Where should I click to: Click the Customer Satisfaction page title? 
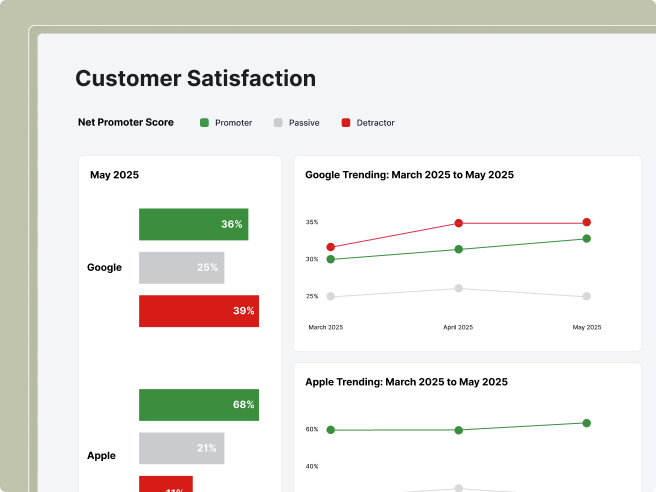coord(196,78)
